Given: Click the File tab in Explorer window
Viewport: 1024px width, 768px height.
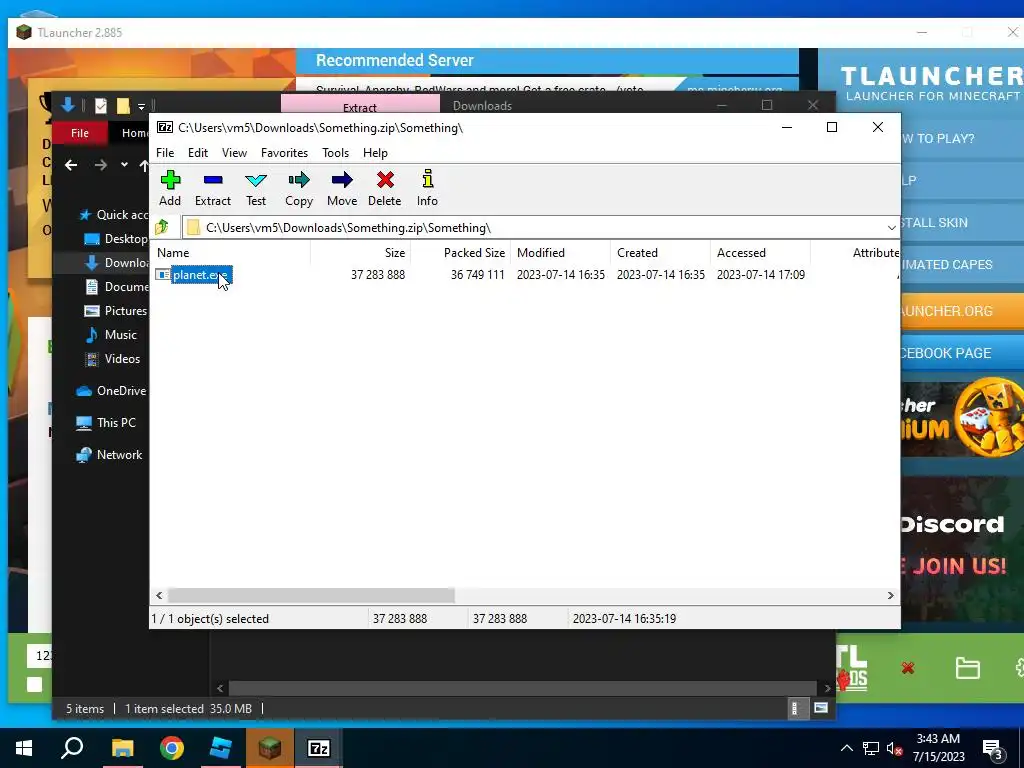Looking at the screenshot, I should pos(80,133).
